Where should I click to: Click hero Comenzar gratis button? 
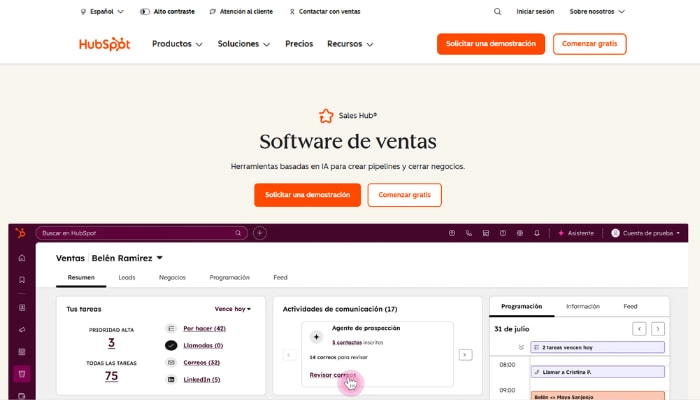pos(404,195)
